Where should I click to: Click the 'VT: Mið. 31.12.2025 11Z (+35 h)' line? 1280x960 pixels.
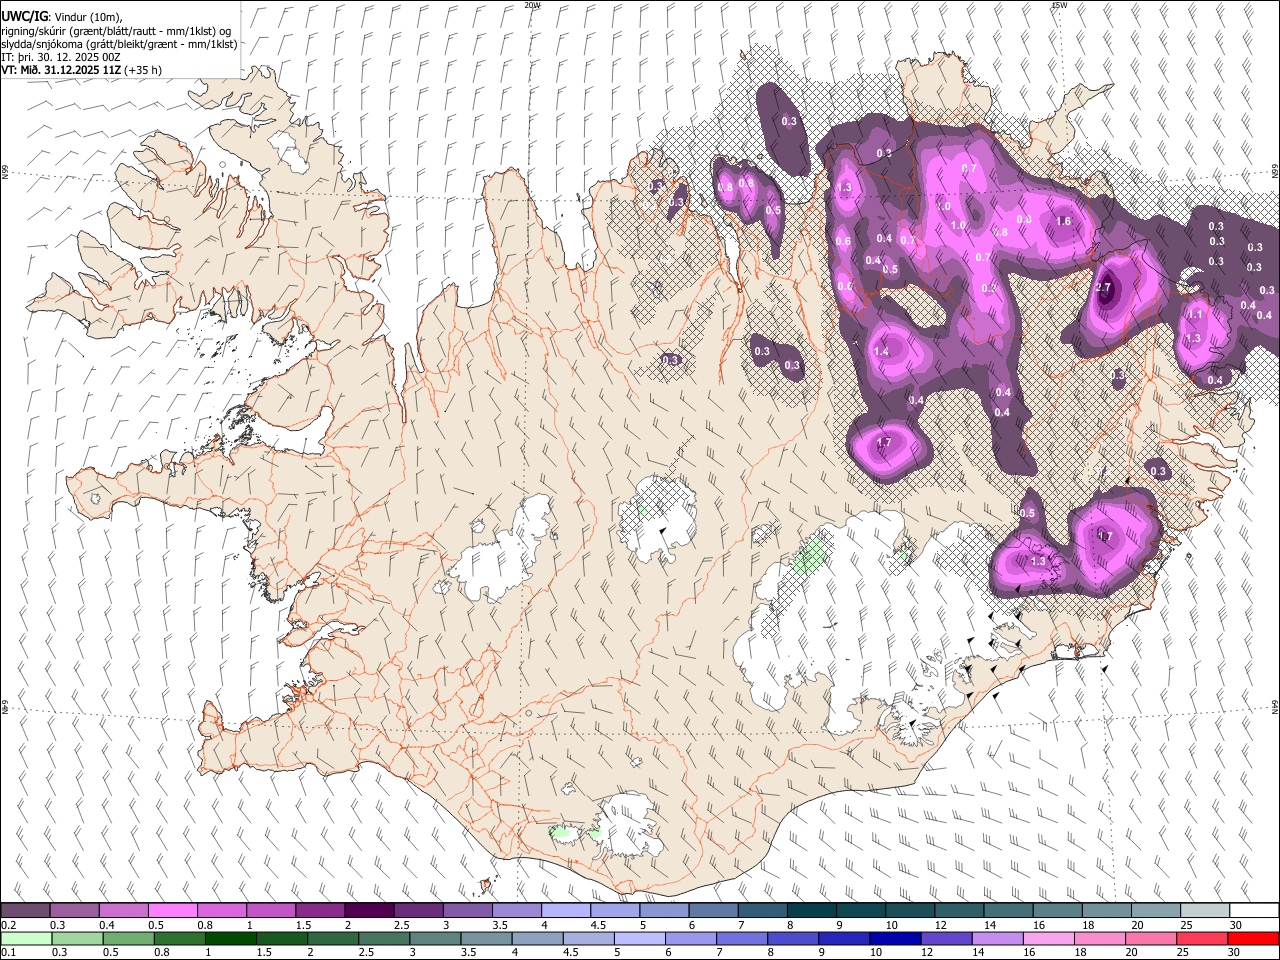[x=81, y=70]
